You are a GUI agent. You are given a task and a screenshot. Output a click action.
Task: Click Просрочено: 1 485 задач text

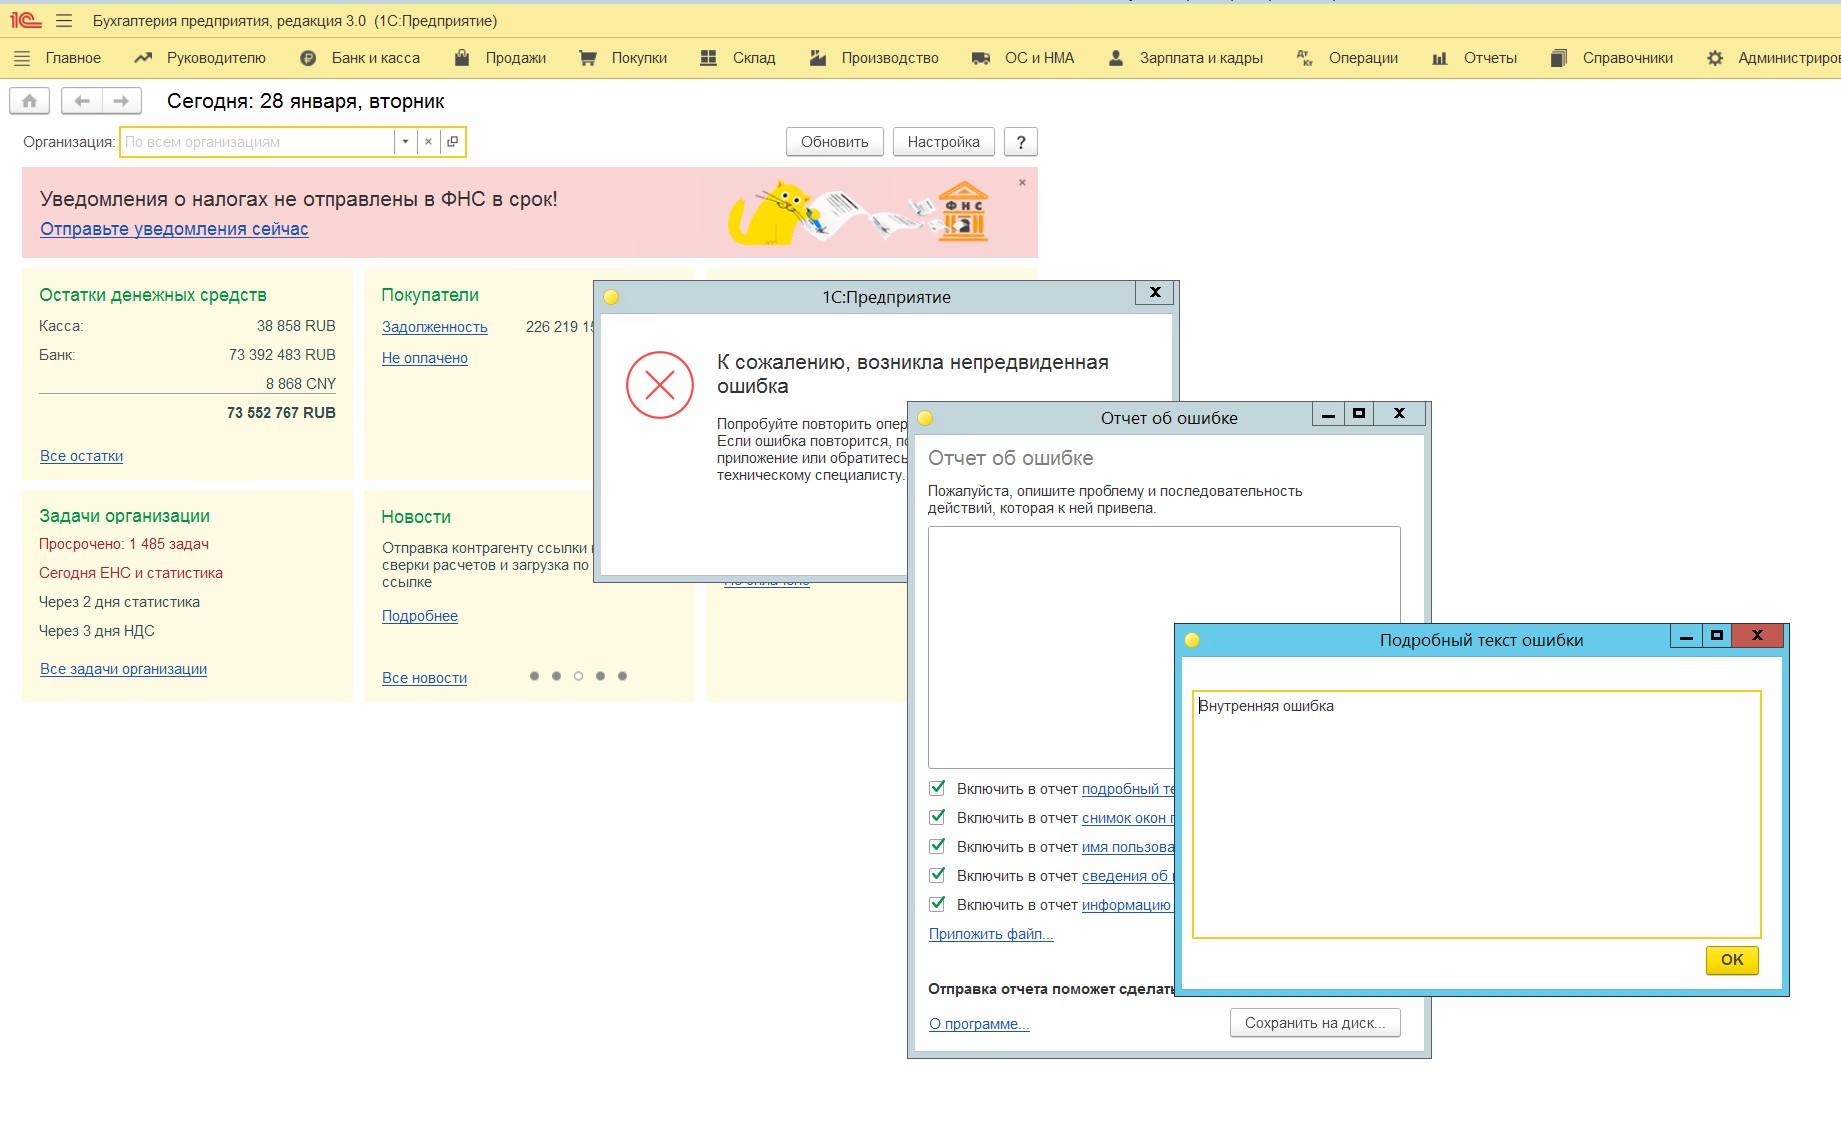pyautogui.click(x=124, y=544)
